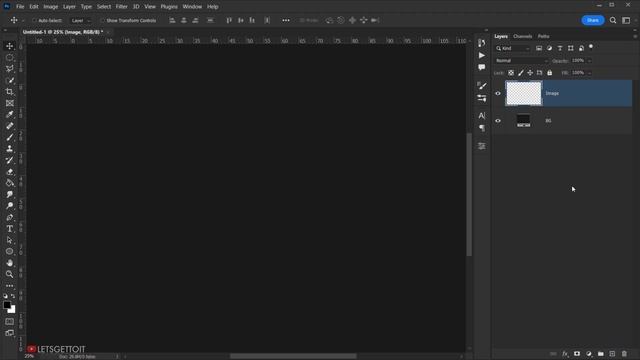Open workspace switcher dropdown
The image size is (640, 360).
click(x=627, y=20)
